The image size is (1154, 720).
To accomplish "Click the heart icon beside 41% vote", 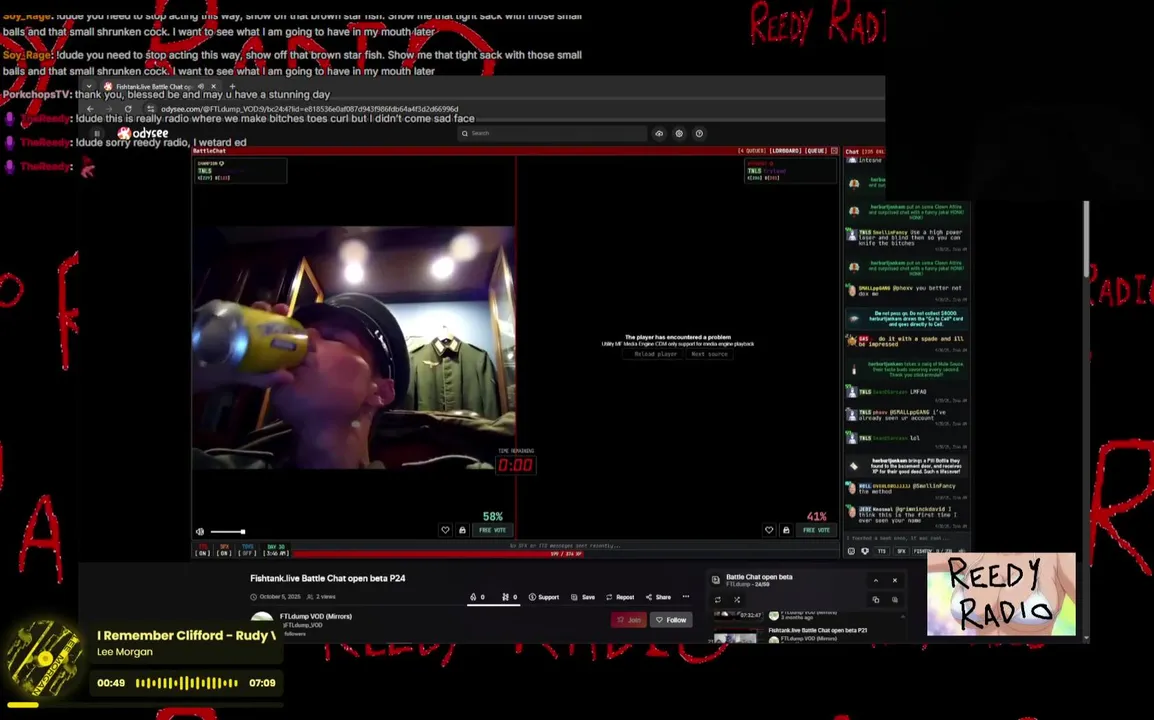I will 769,530.
